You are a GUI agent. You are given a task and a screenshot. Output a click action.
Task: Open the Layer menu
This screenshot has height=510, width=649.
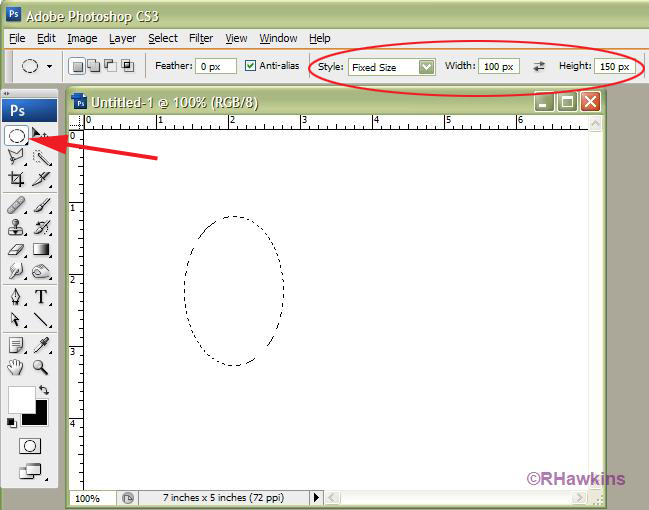point(122,38)
